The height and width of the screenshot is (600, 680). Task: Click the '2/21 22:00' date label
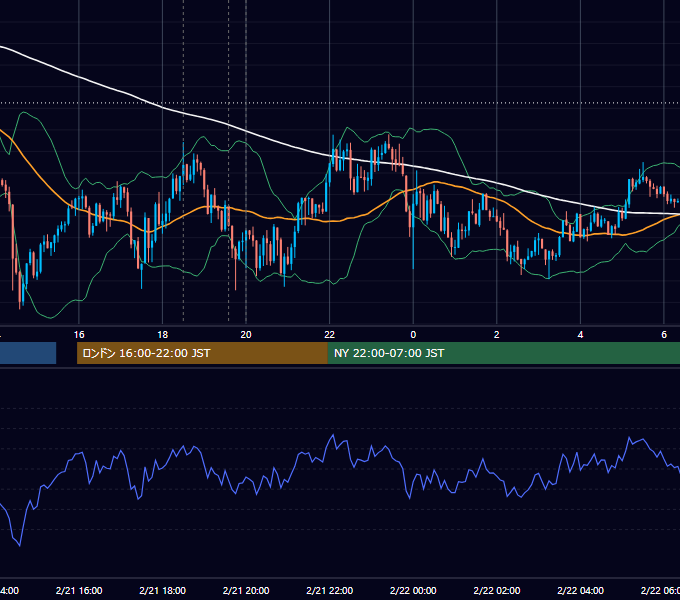(330, 590)
